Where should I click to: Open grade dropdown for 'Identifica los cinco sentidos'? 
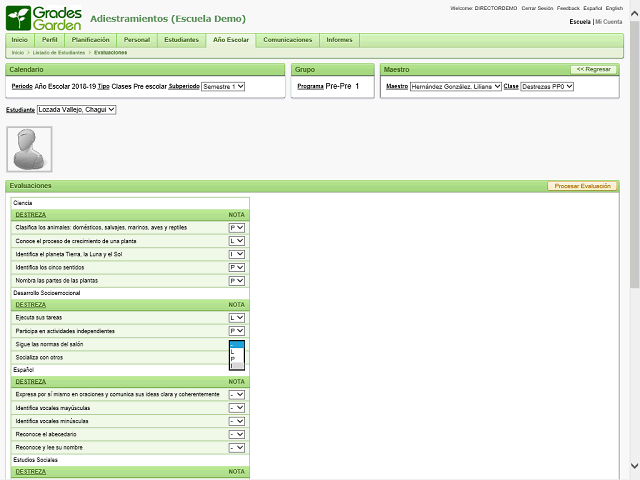(237, 268)
